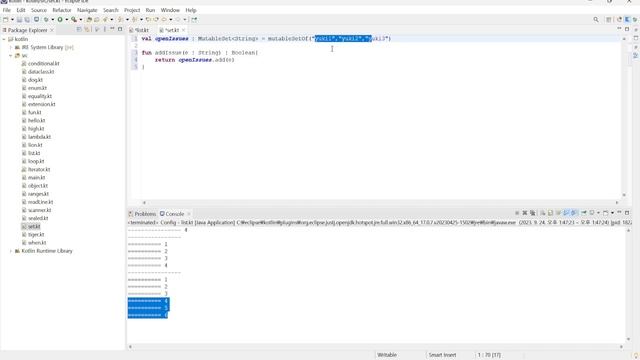The image size is (640, 360).
Task: Minimize the Console view
Action: pos(619,212)
